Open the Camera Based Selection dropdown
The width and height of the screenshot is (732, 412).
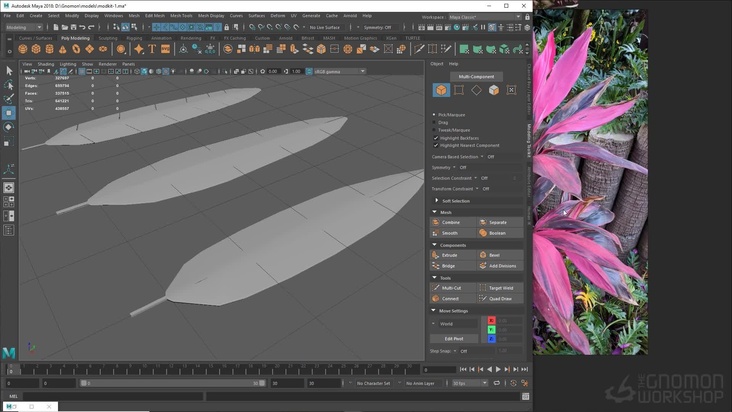coord(481,156)
